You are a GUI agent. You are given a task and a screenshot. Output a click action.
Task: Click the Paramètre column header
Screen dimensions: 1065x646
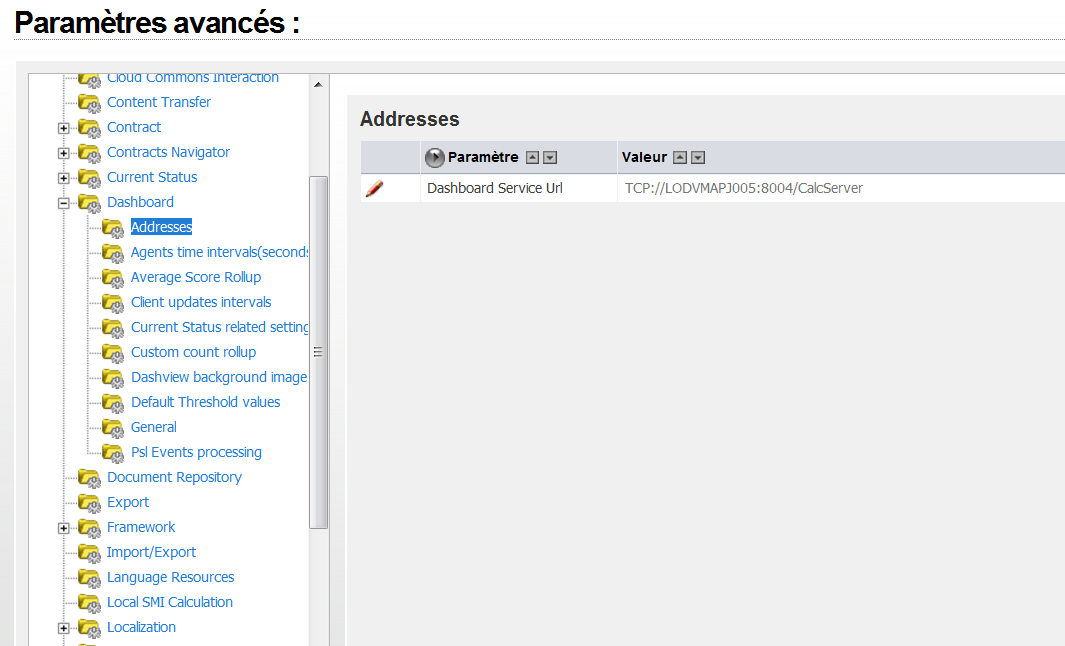pos(483,158)
